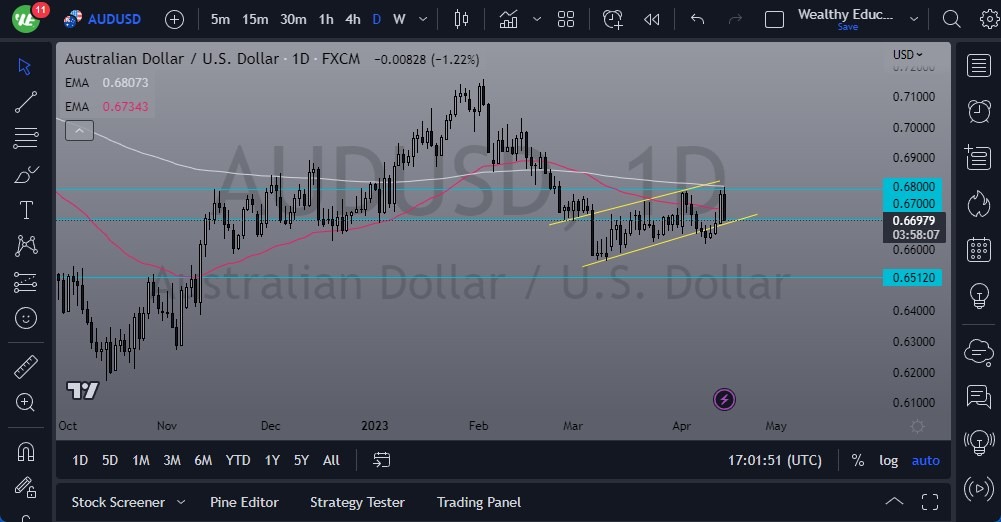
Task: Expand the timeframe interval dropdown
Action: (x=423, y=20)
